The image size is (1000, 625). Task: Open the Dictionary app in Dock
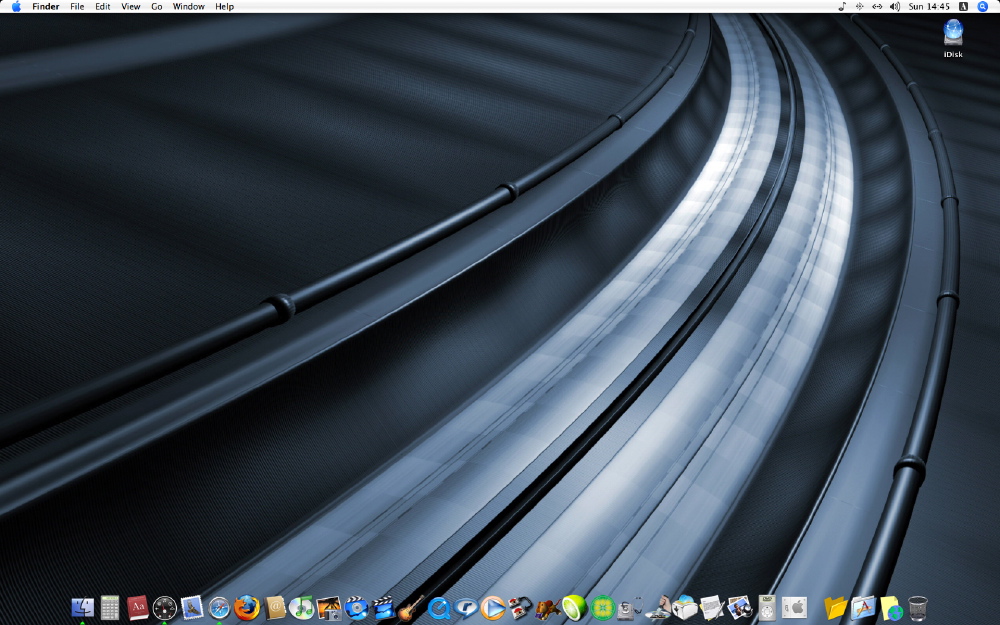coord(138,607)
